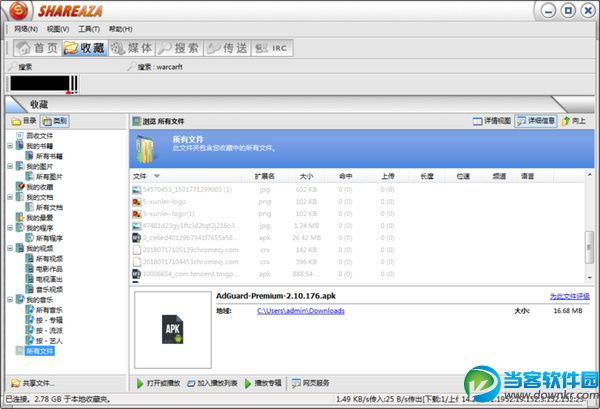Open the 首页 home tab
This screenshot has width=600, height=409.
click(38, 48)
